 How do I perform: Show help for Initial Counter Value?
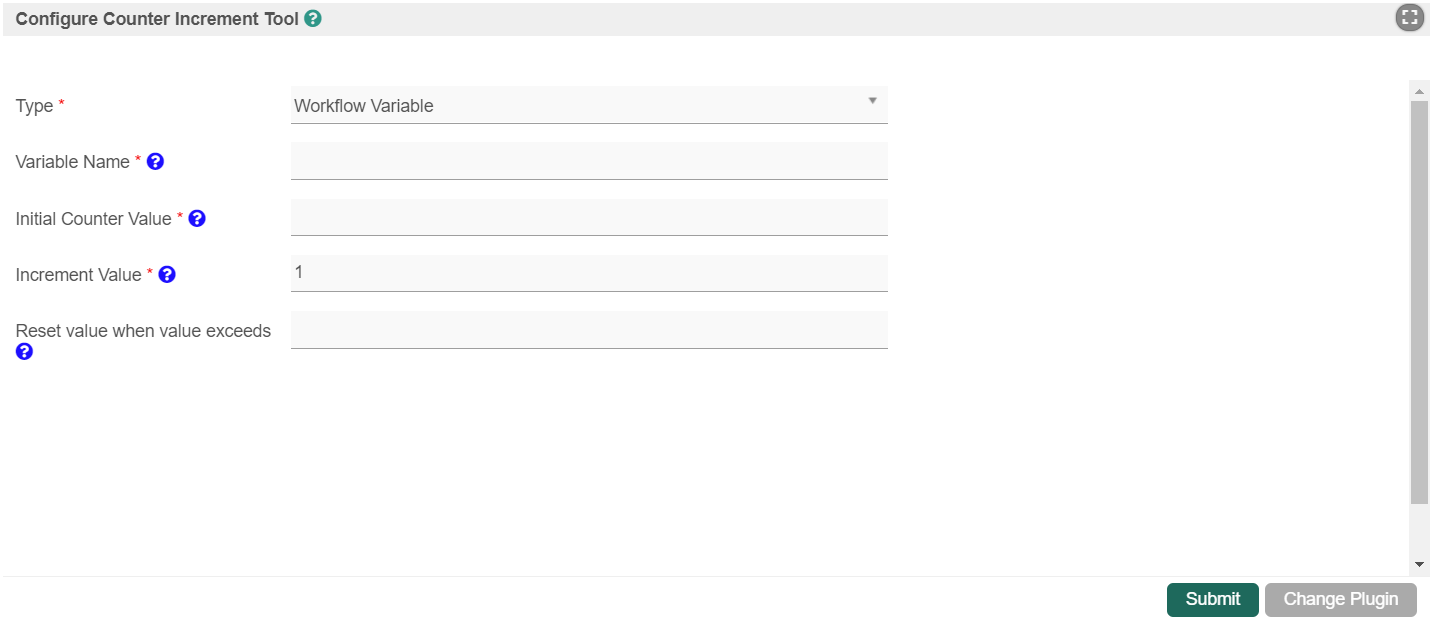(x=197, y=218)
